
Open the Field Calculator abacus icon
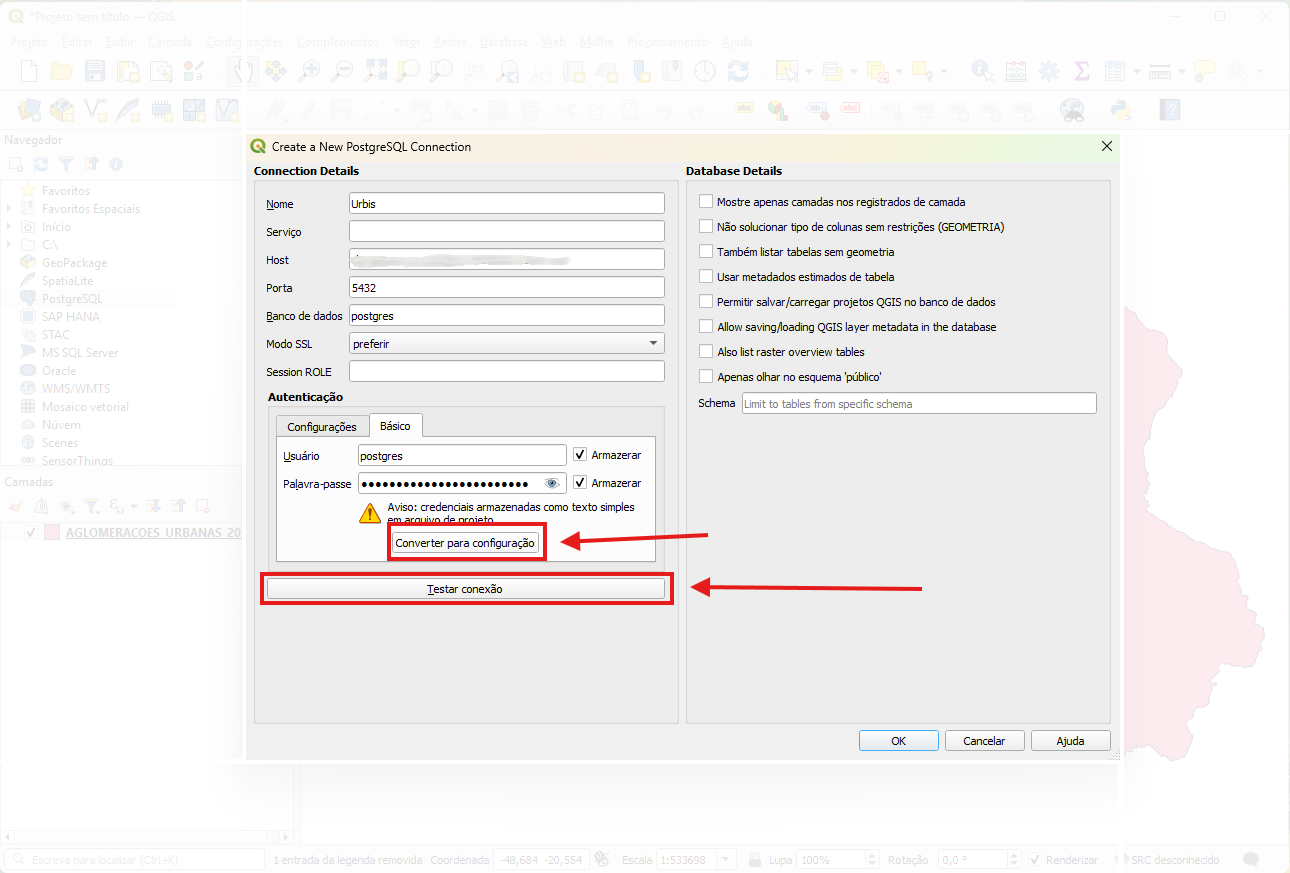coord(1016,71)
